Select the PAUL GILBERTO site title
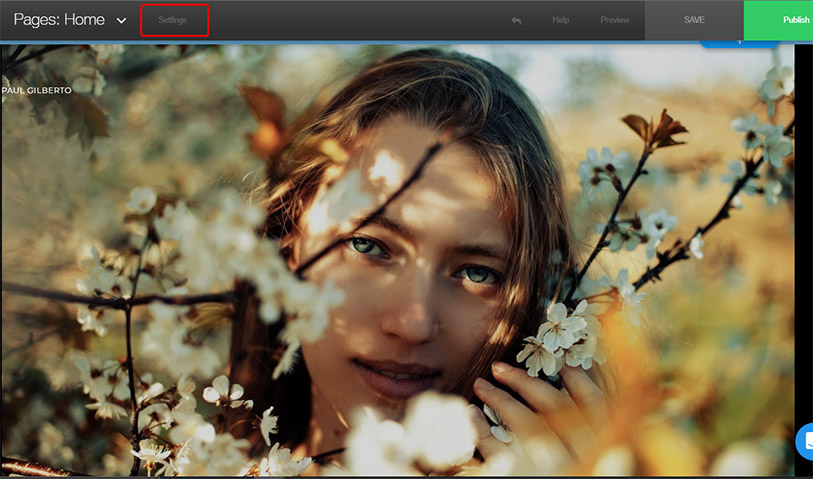This screenshot has width=813, height=479. click(x=37, y=90)
